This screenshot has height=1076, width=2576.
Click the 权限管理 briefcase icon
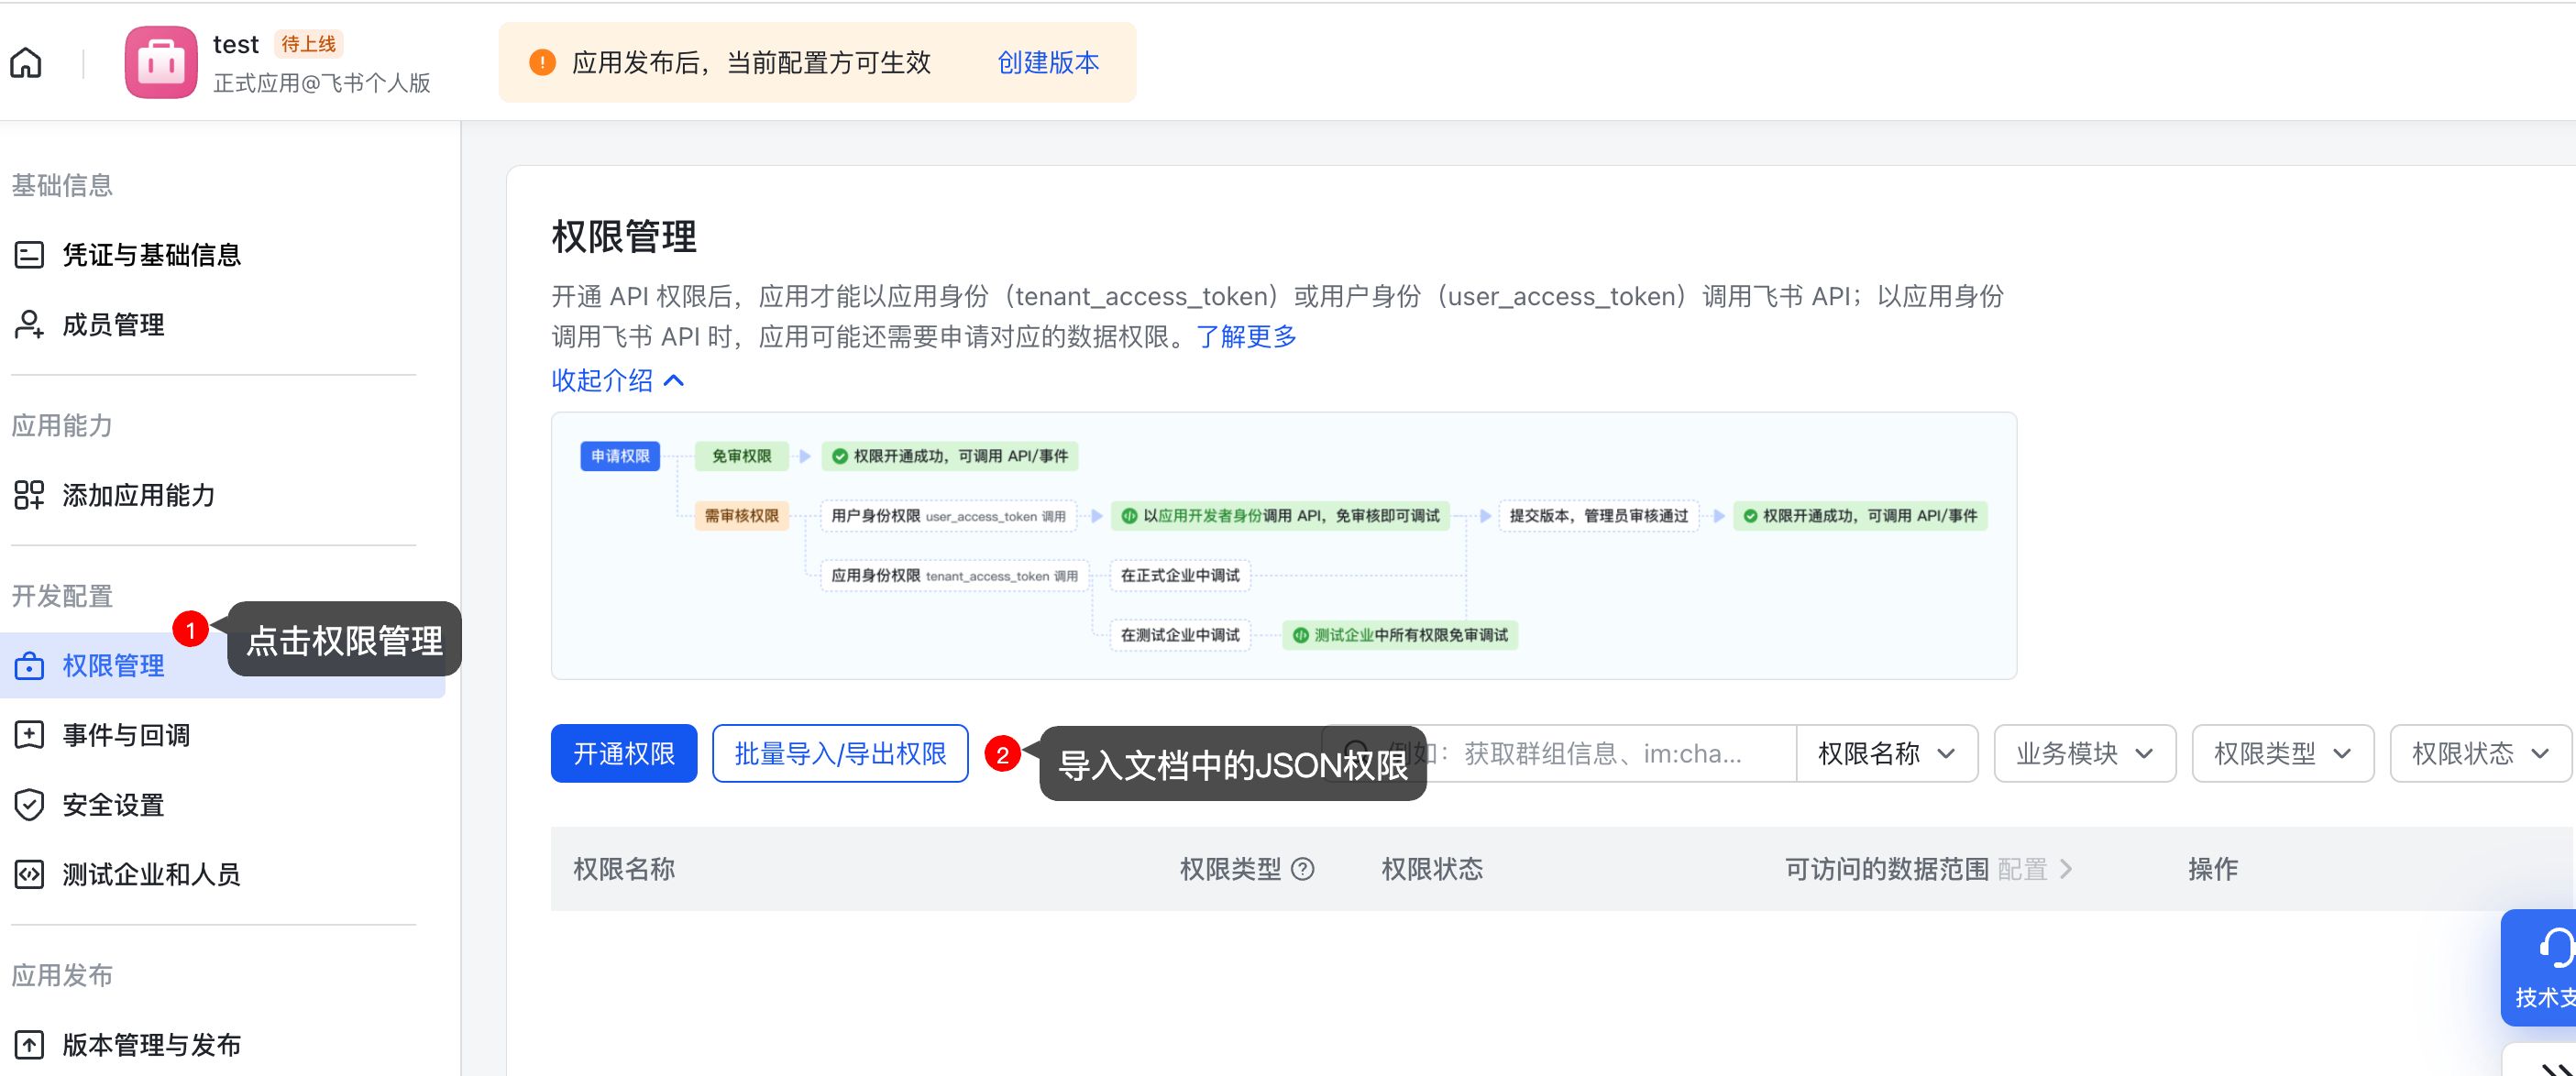click(29, 666)
